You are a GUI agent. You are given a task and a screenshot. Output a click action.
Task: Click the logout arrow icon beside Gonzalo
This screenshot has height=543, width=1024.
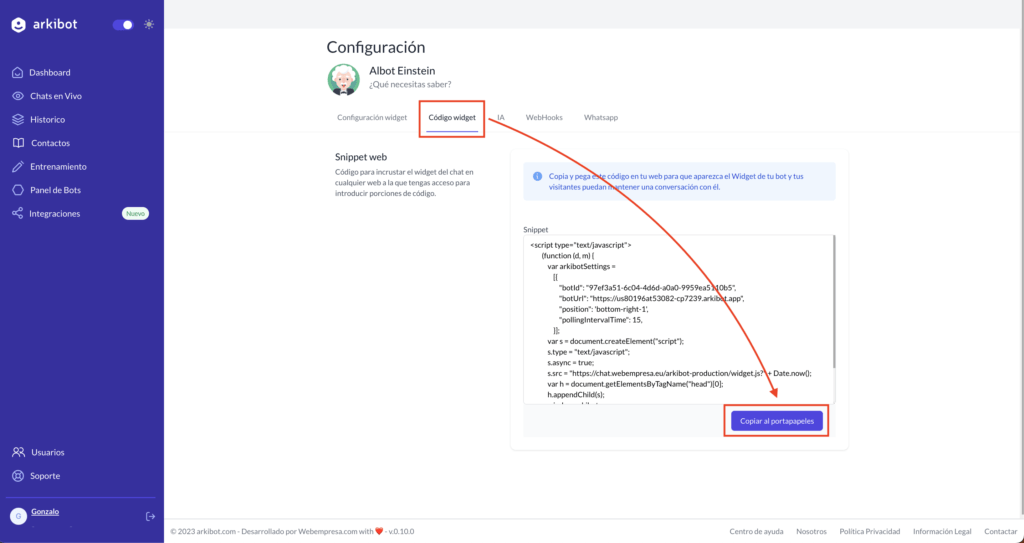(x=150, y=516)
